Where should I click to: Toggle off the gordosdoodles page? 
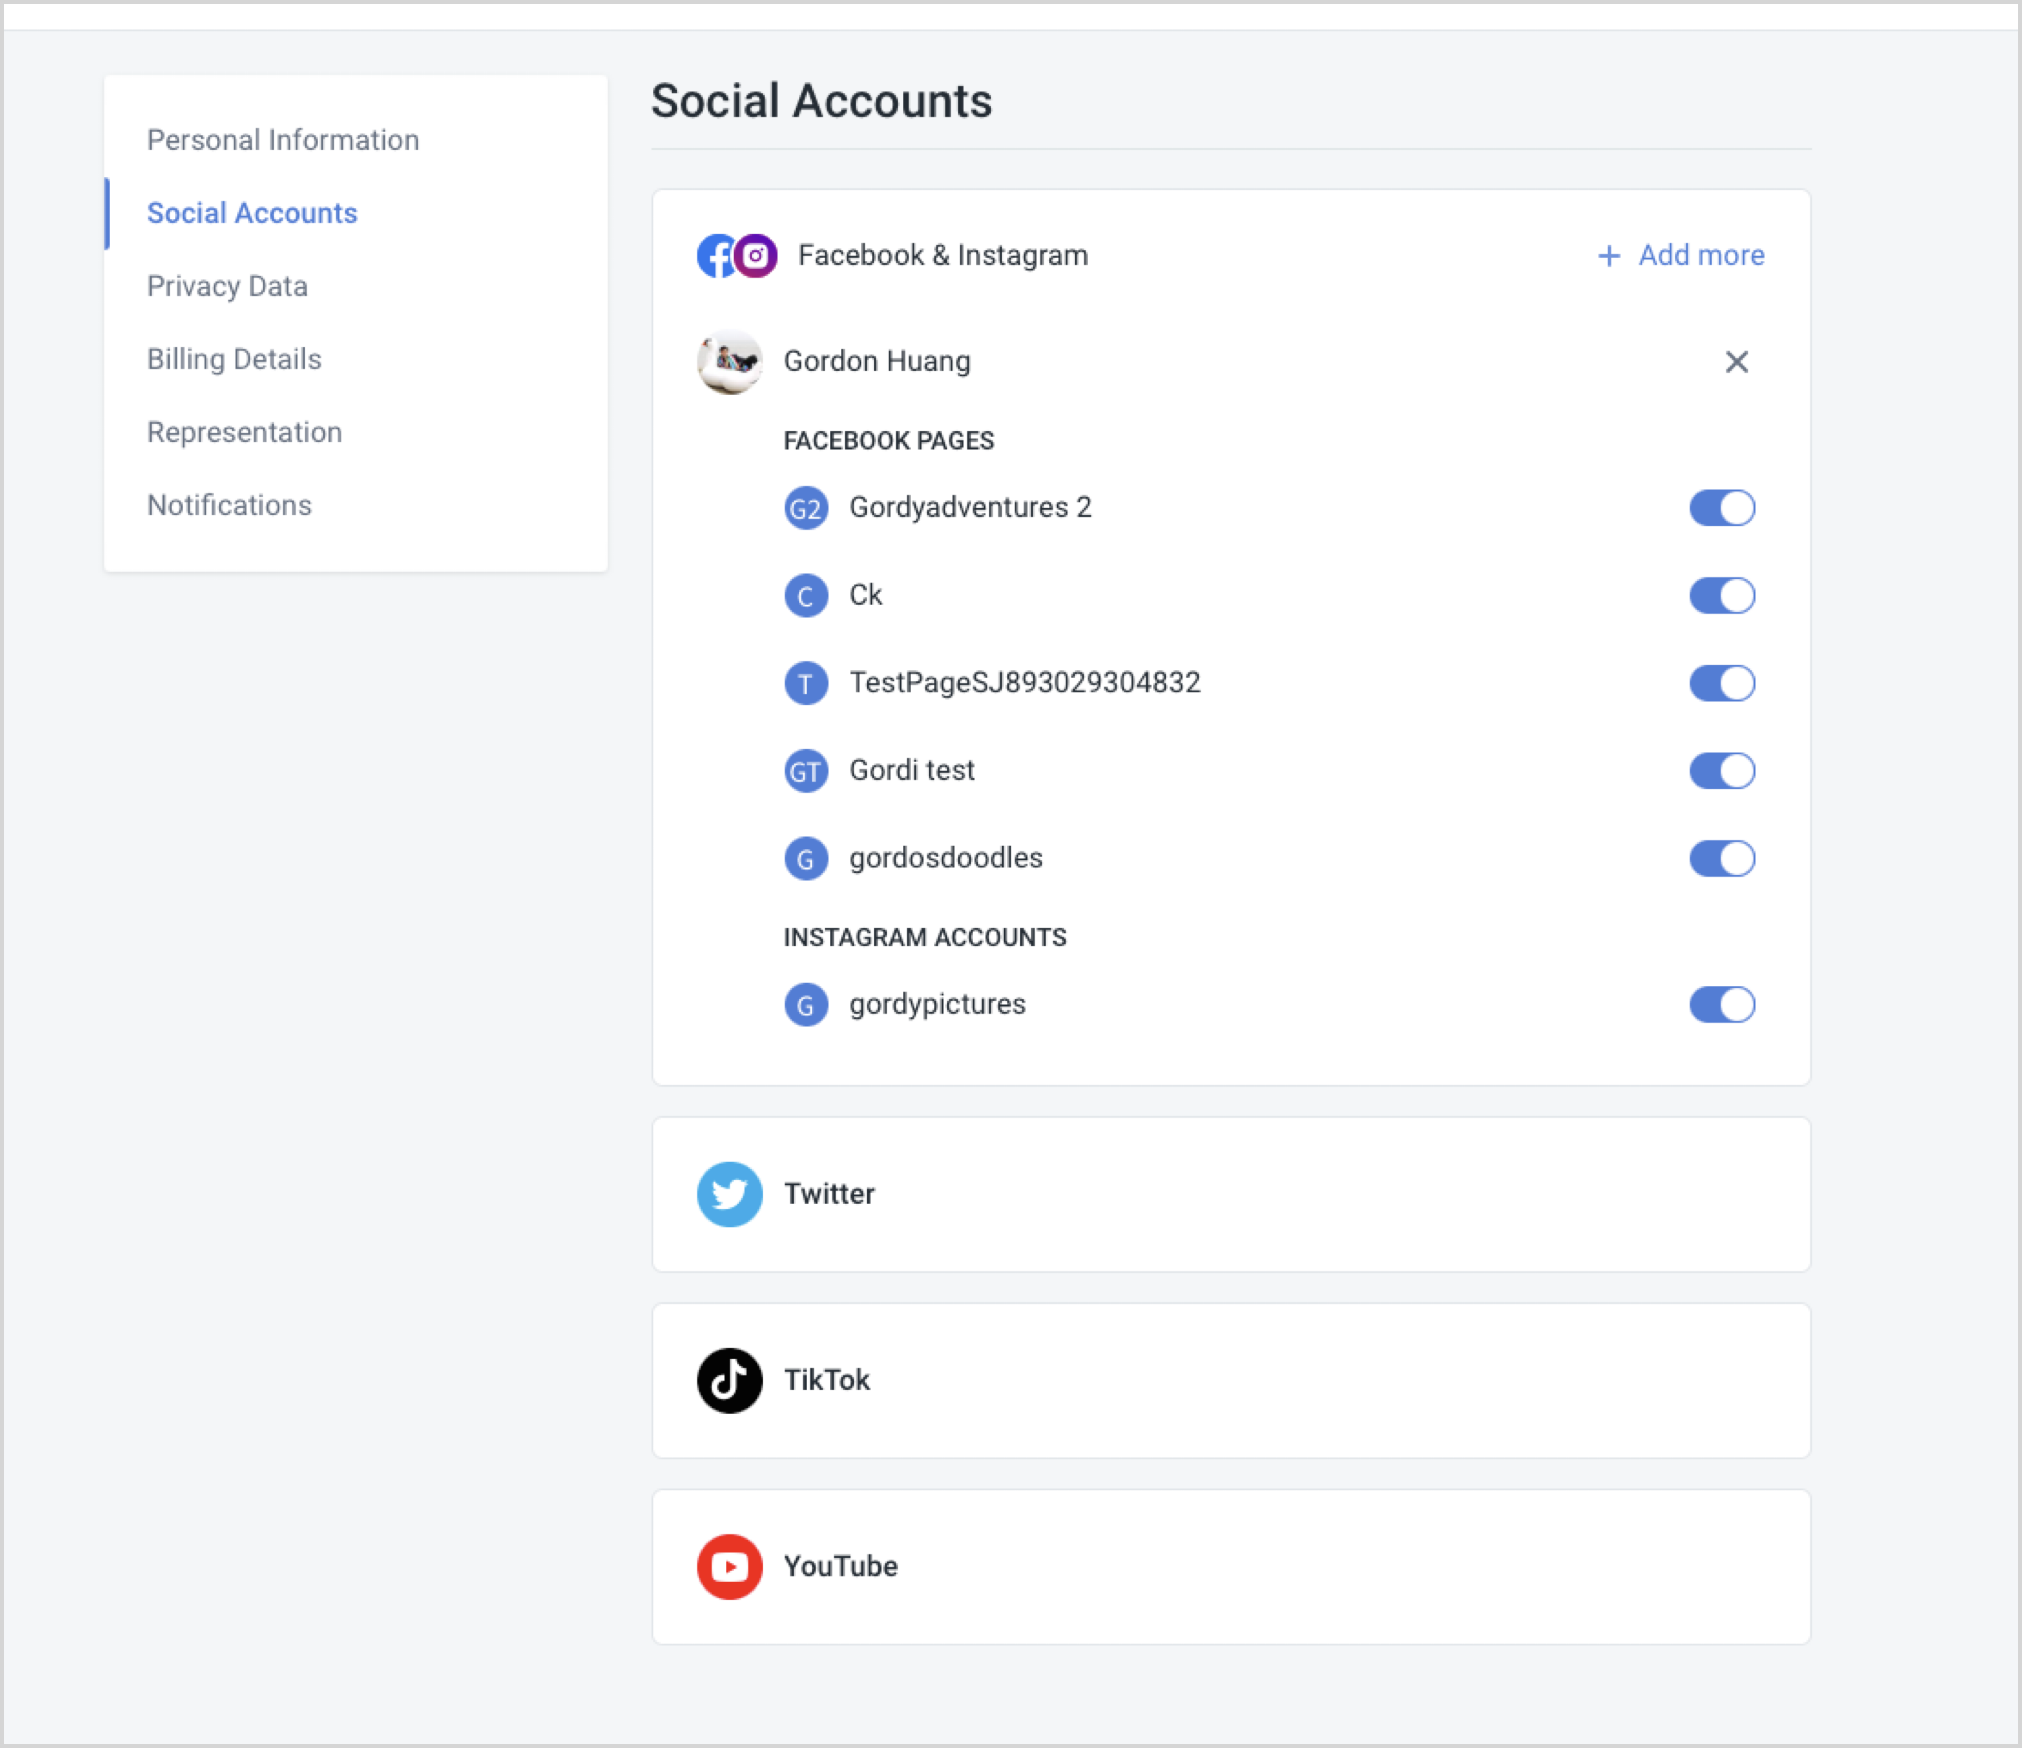(1722, 857)
